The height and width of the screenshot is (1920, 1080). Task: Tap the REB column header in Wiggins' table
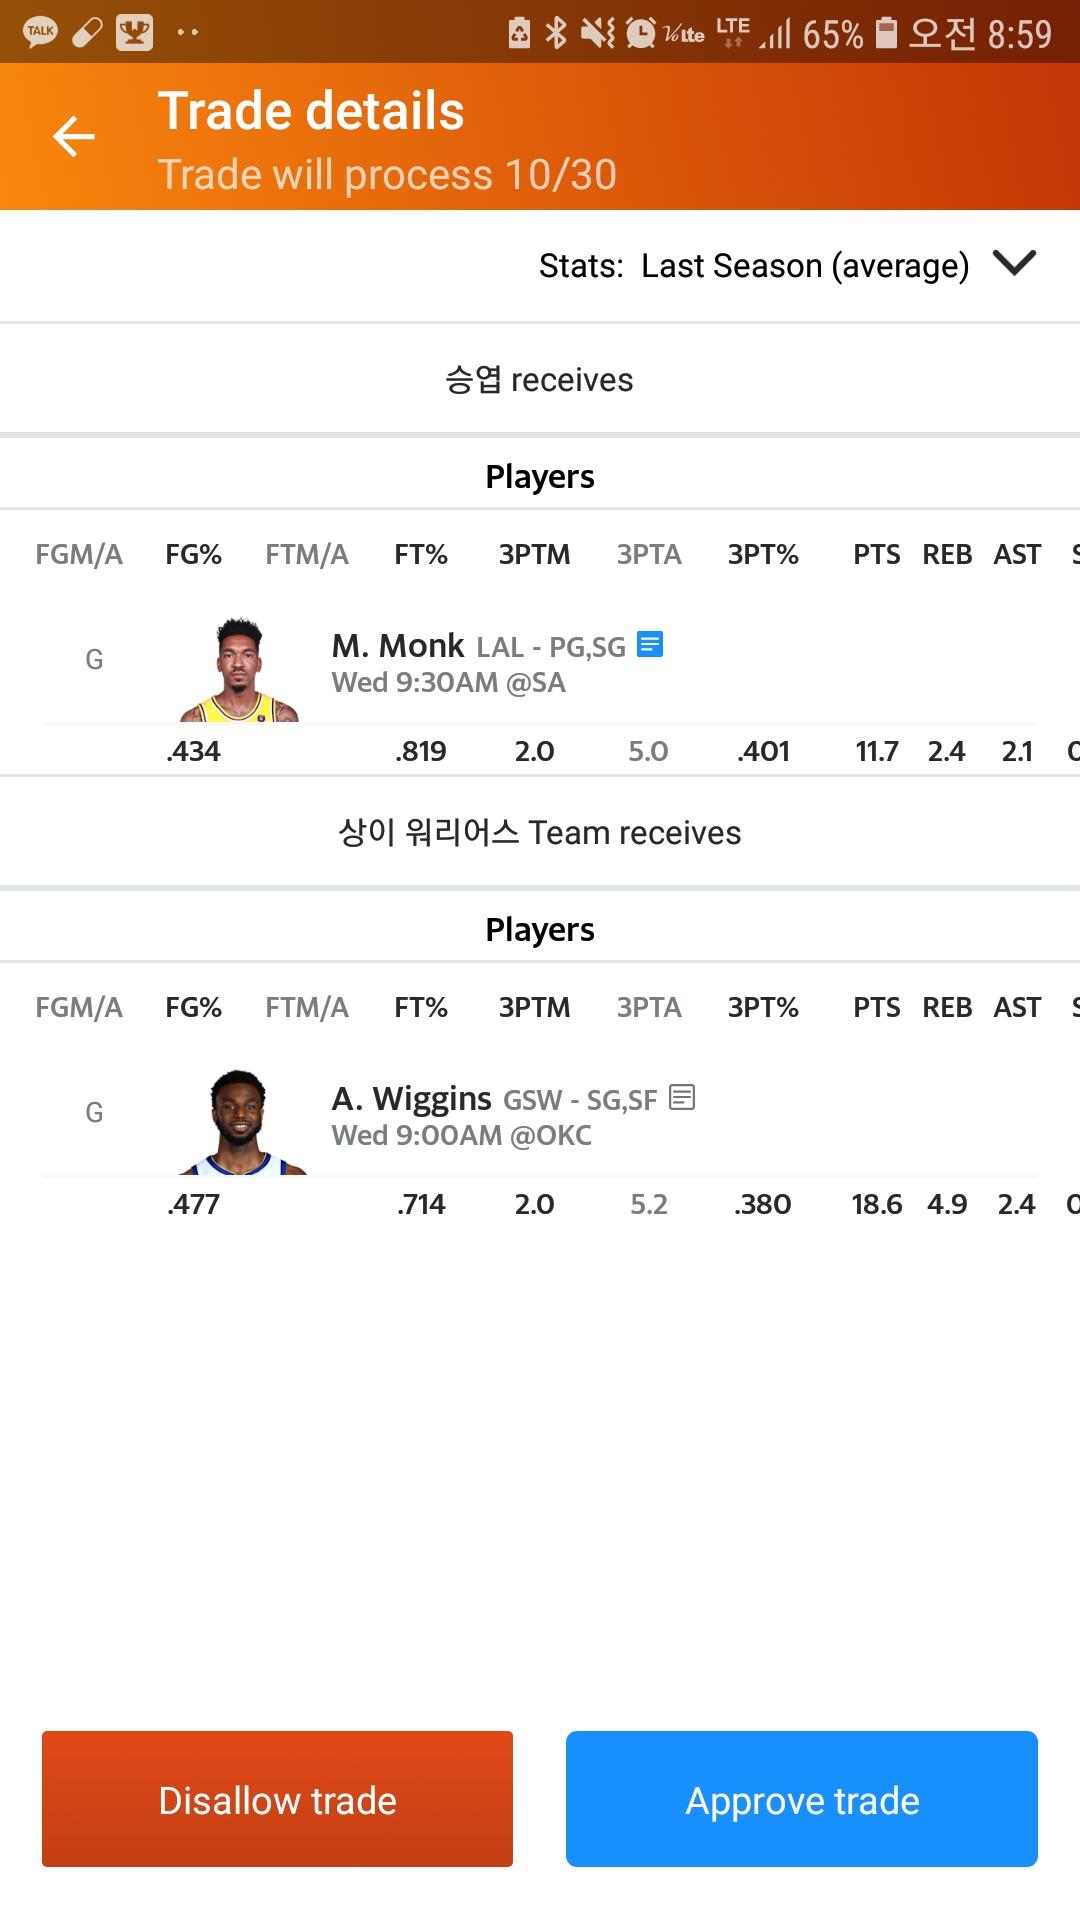point(946,1007)
